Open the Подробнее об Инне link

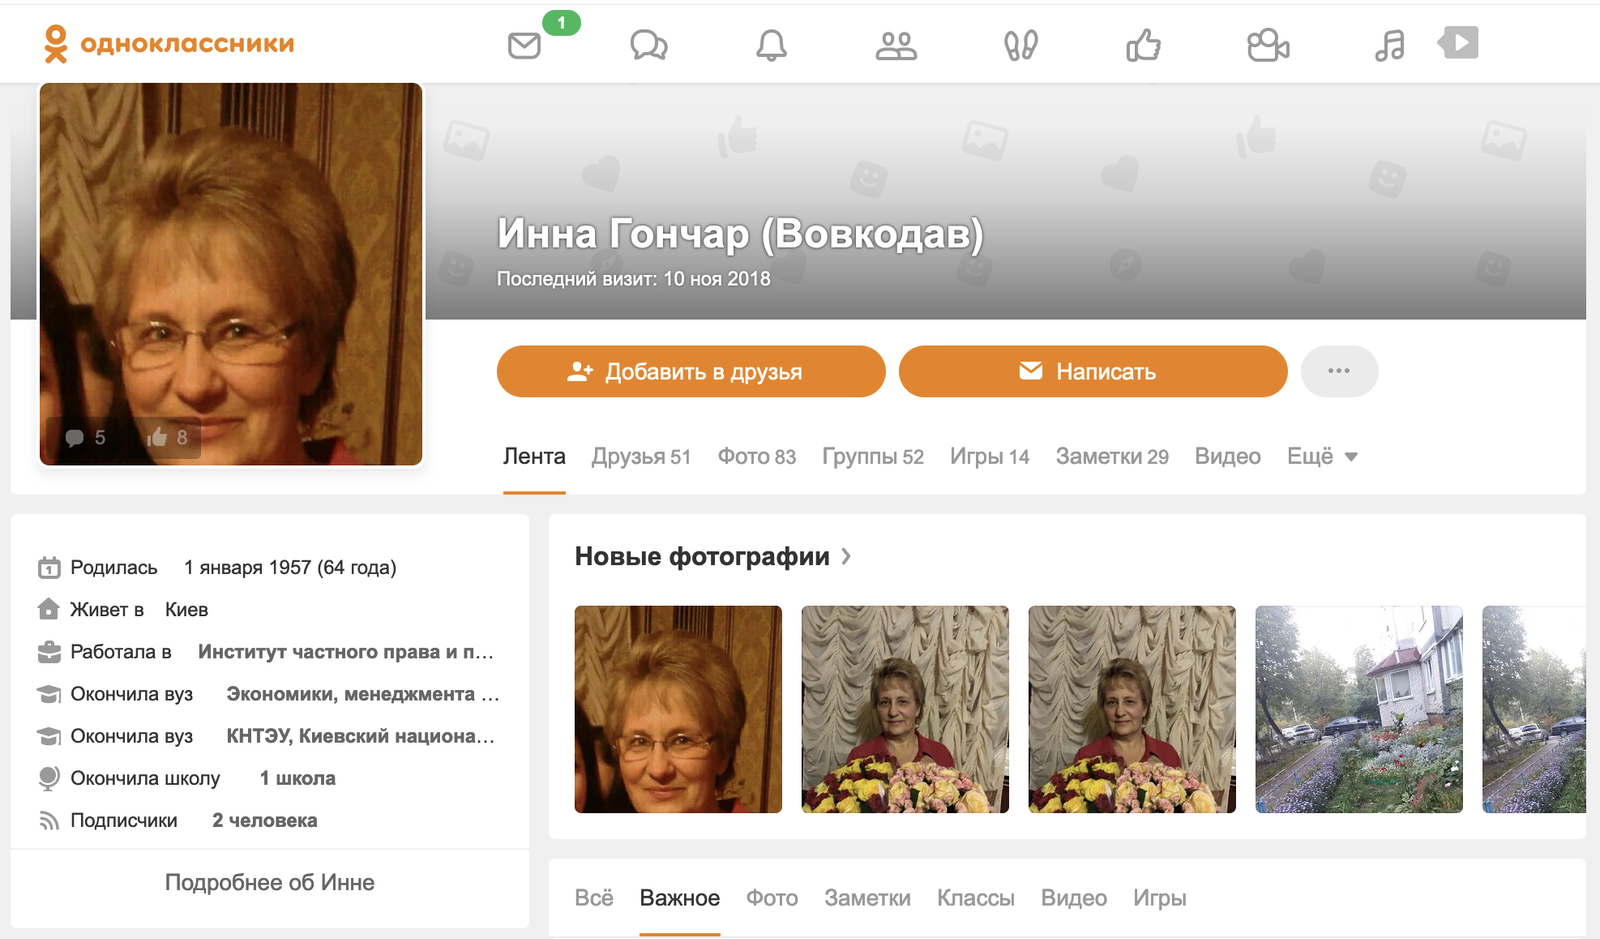[x=270, y=882]
